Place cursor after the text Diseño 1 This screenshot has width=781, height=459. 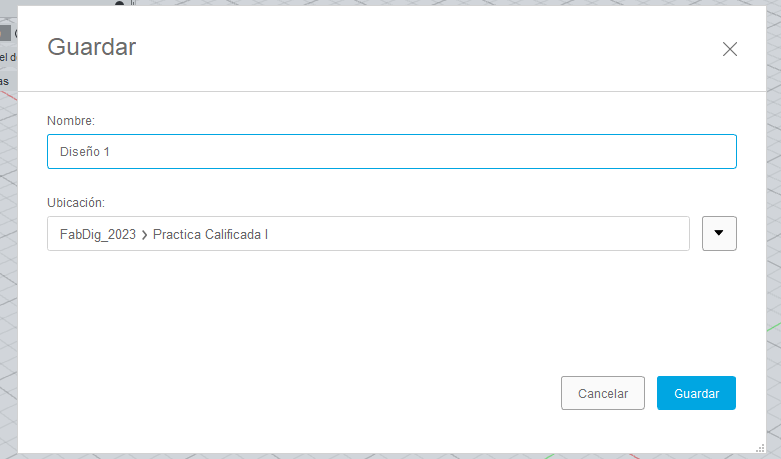tap(111, 152)
